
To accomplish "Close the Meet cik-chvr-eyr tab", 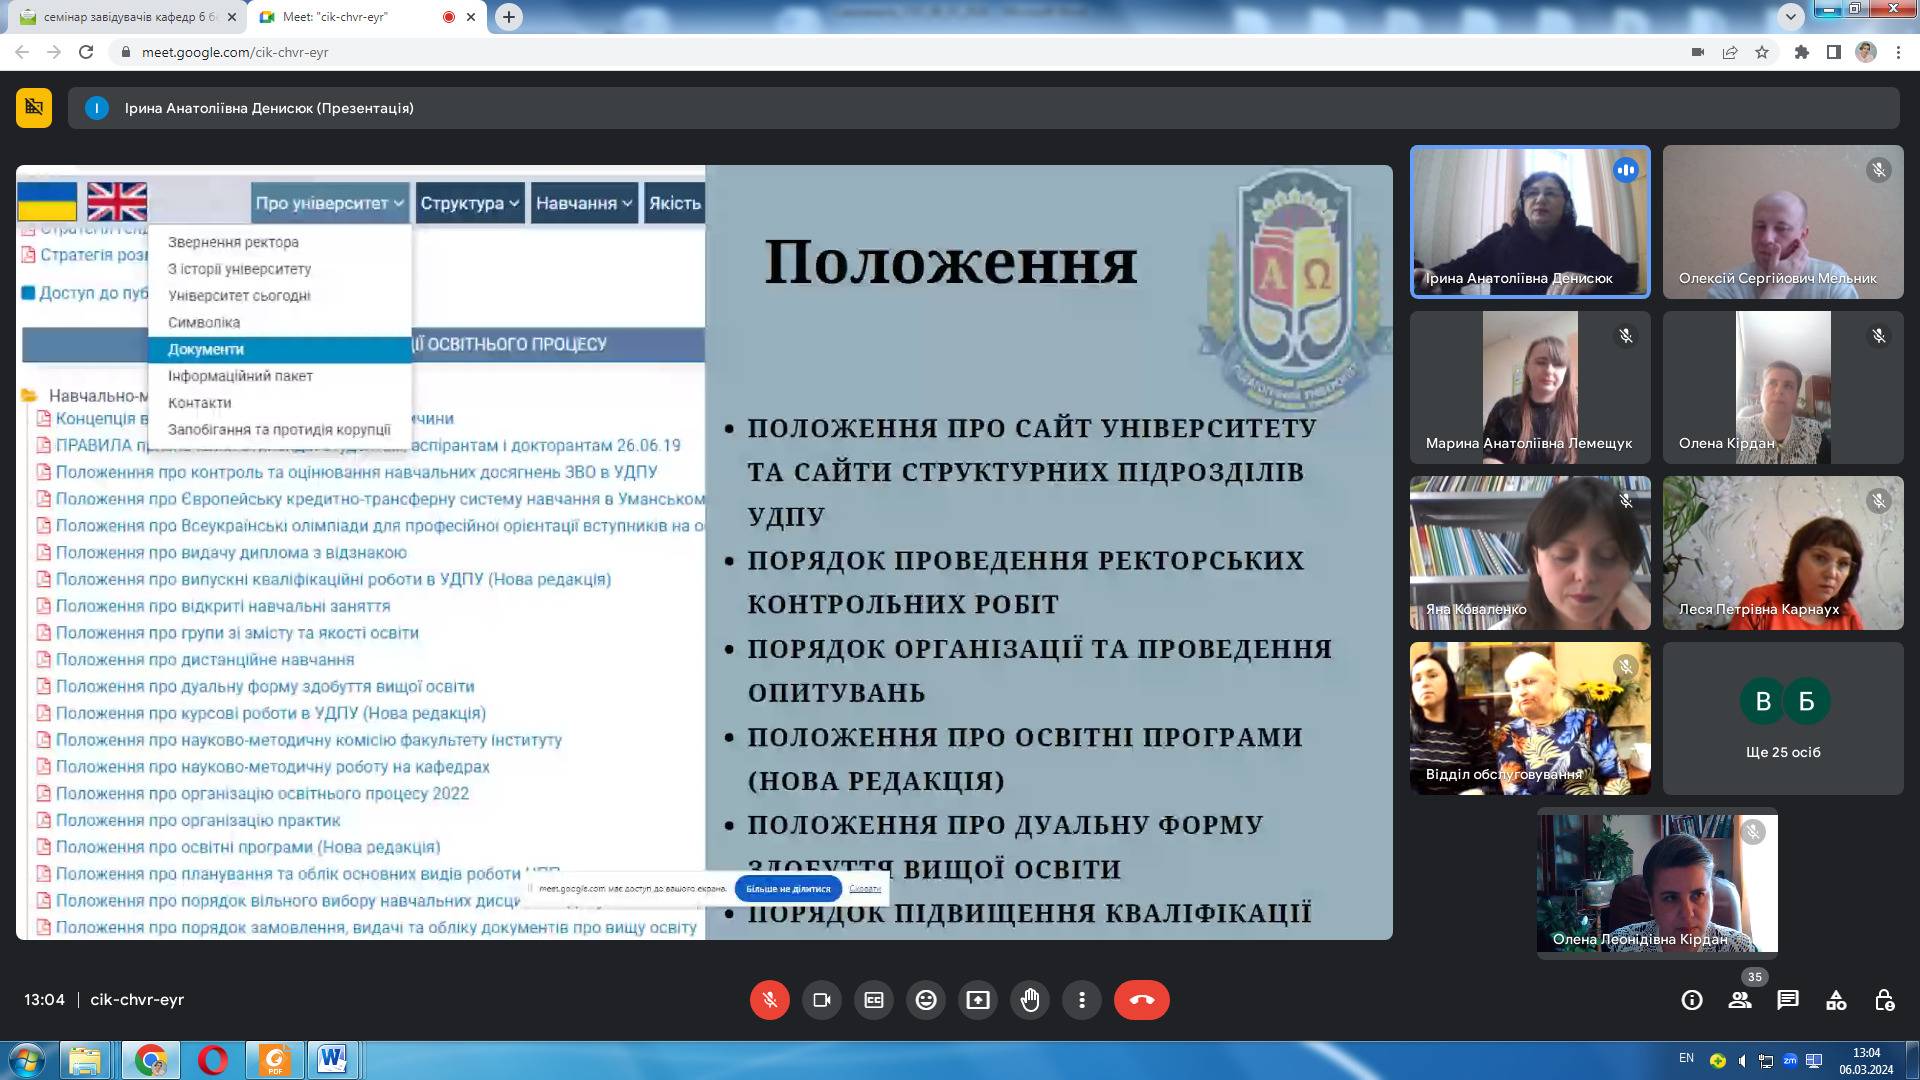I will point(471,17).
